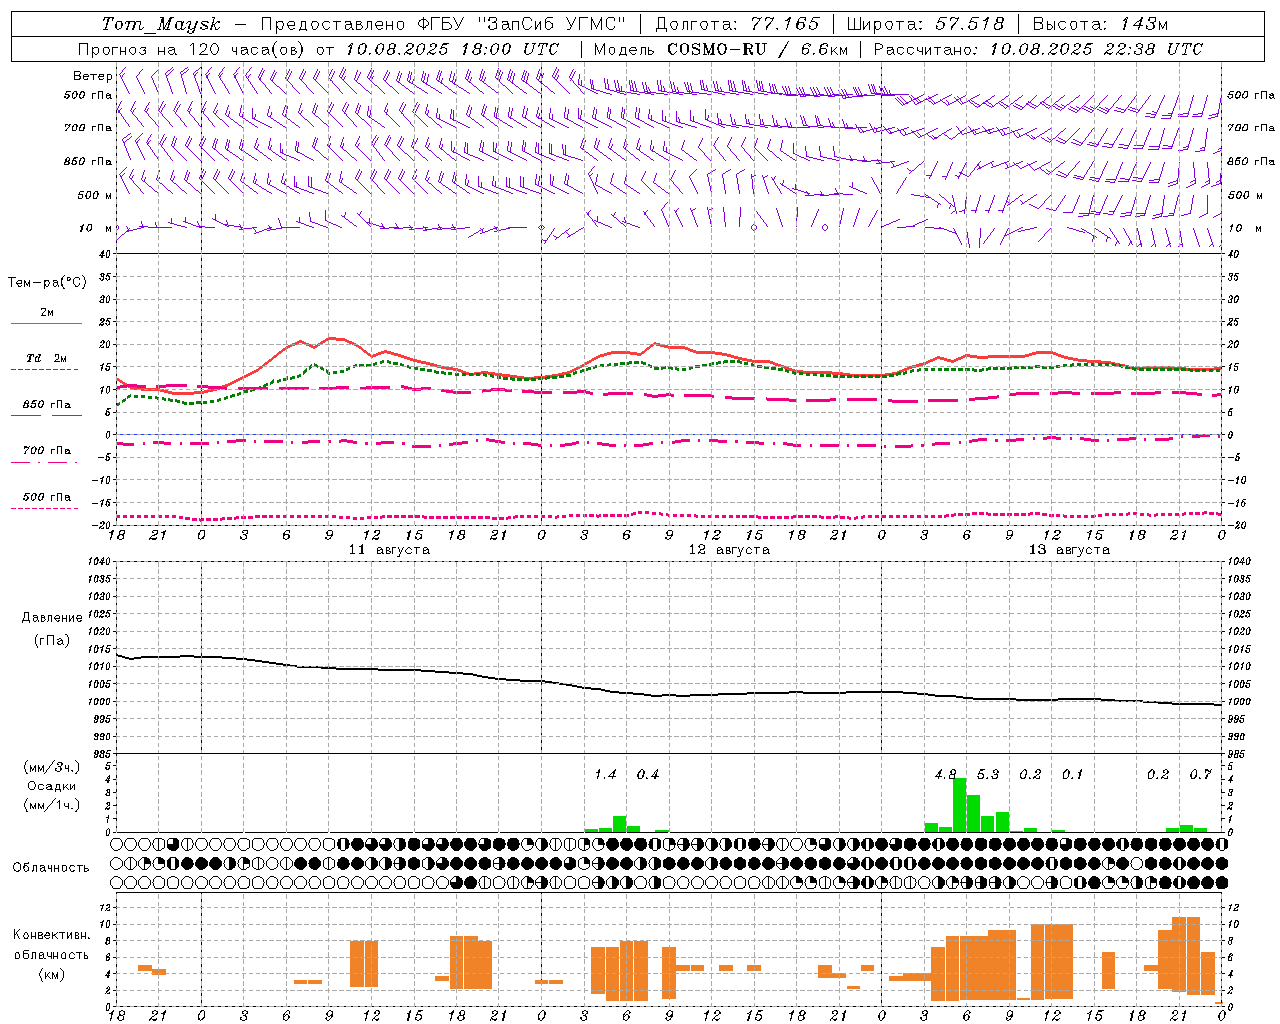The height and width of the screenshot is (1024, 1280).
Task: Click the latitude value Широта: 57.518
Action: [925, 24]
